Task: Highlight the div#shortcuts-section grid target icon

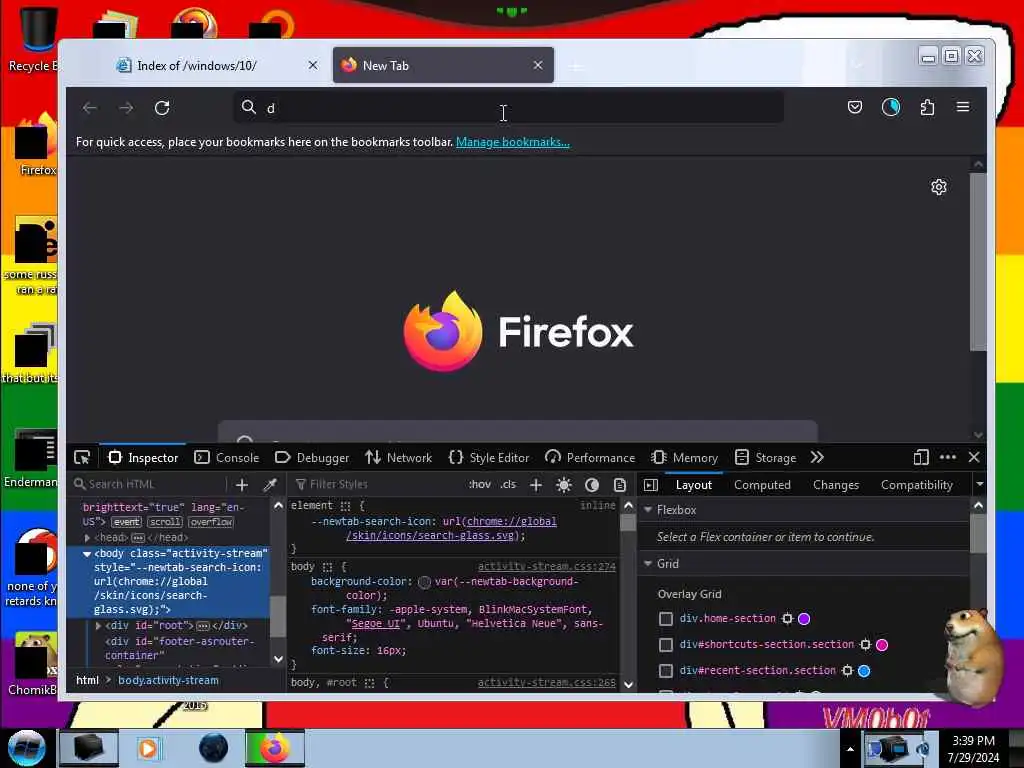Action: pyautogui.click(x=865, y=645)
